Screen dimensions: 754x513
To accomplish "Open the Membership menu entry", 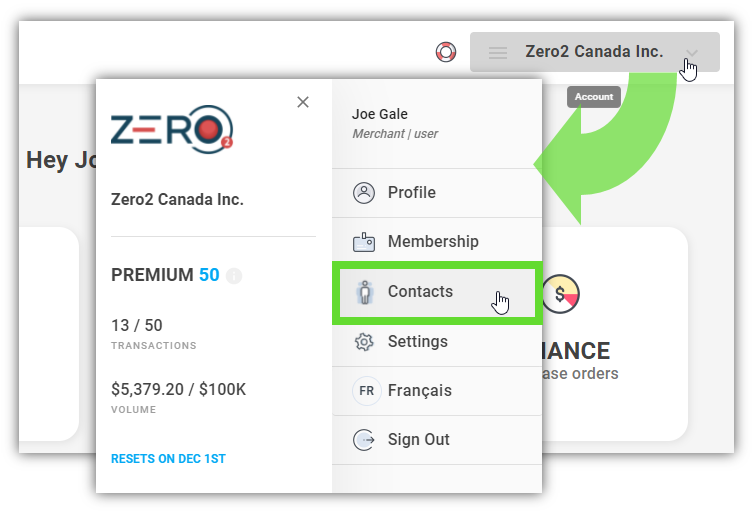I will (x=437, y=242).
